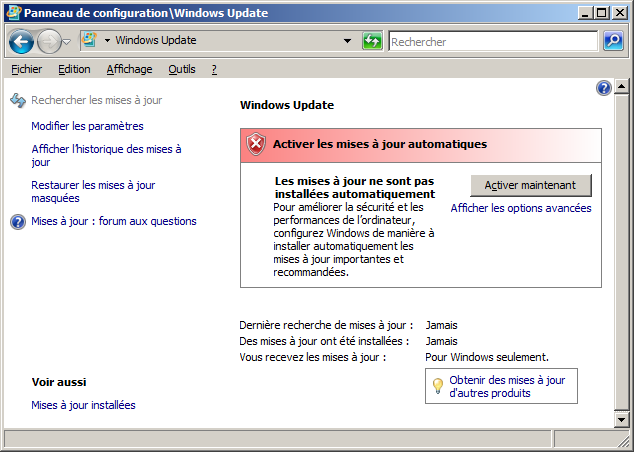Screen dimensions: 634x452
Task: Open the ? help menu
Action: (x=214, y=70)
